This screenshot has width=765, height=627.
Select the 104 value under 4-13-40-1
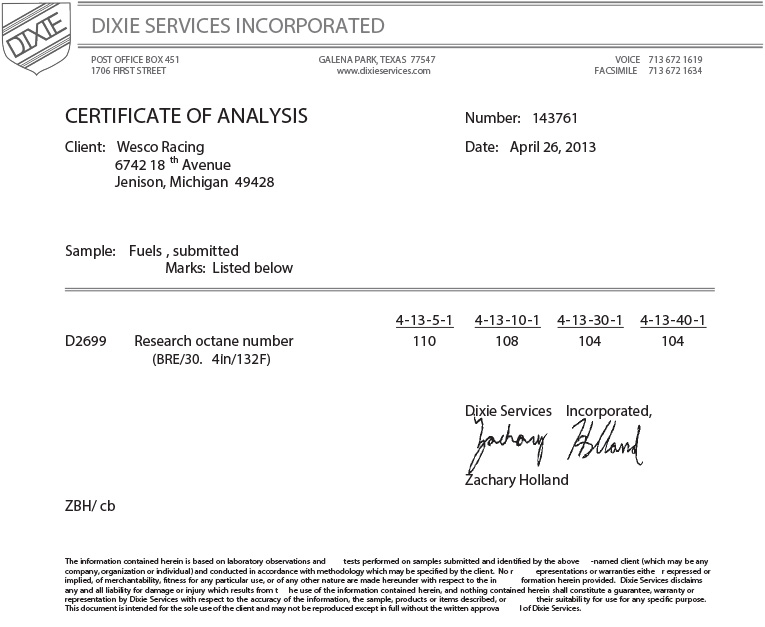[x=673, y=341]
